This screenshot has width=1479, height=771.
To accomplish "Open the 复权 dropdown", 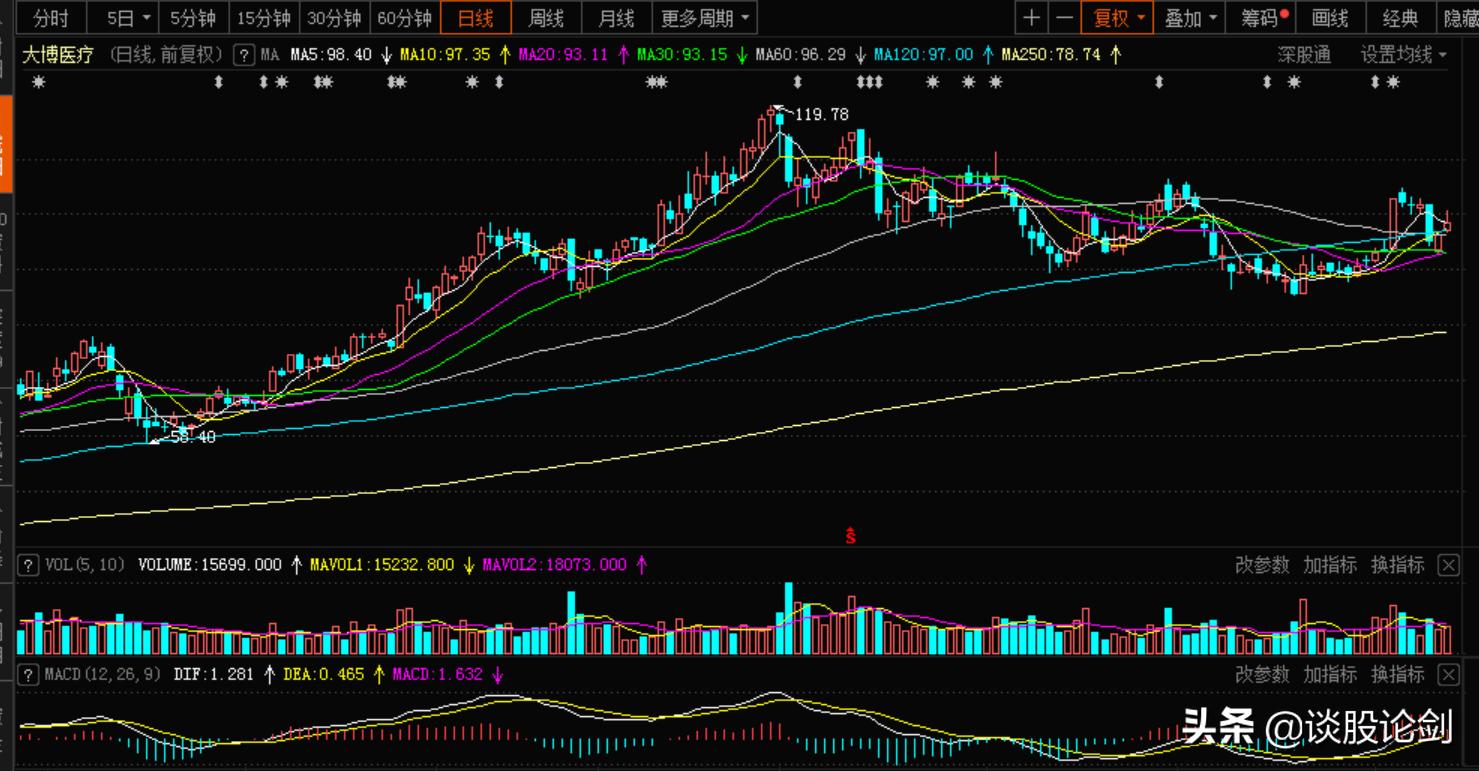I will pyautogui.click(x=1118, y=18).
